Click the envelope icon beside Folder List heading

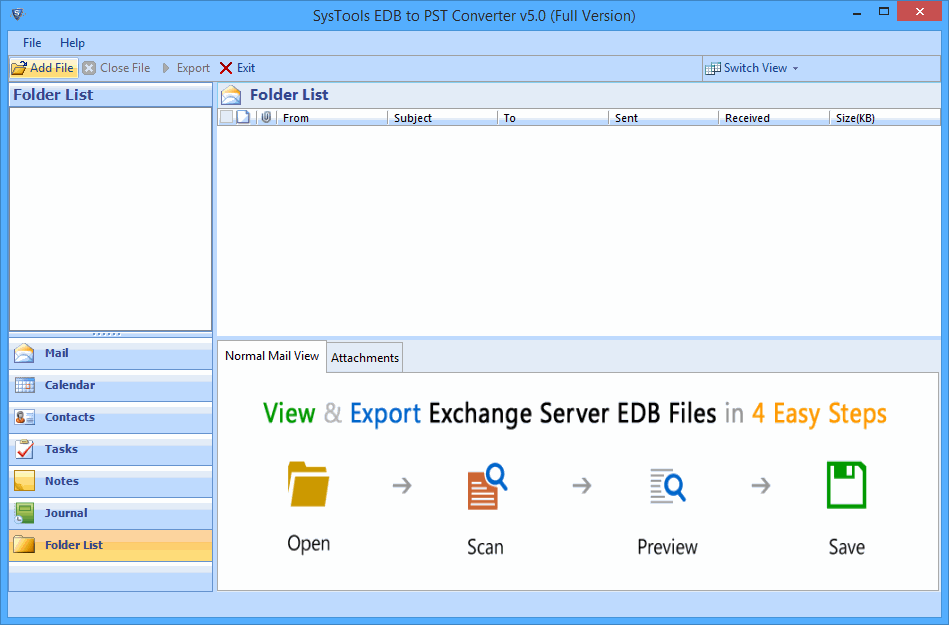(x=231, y=95)
